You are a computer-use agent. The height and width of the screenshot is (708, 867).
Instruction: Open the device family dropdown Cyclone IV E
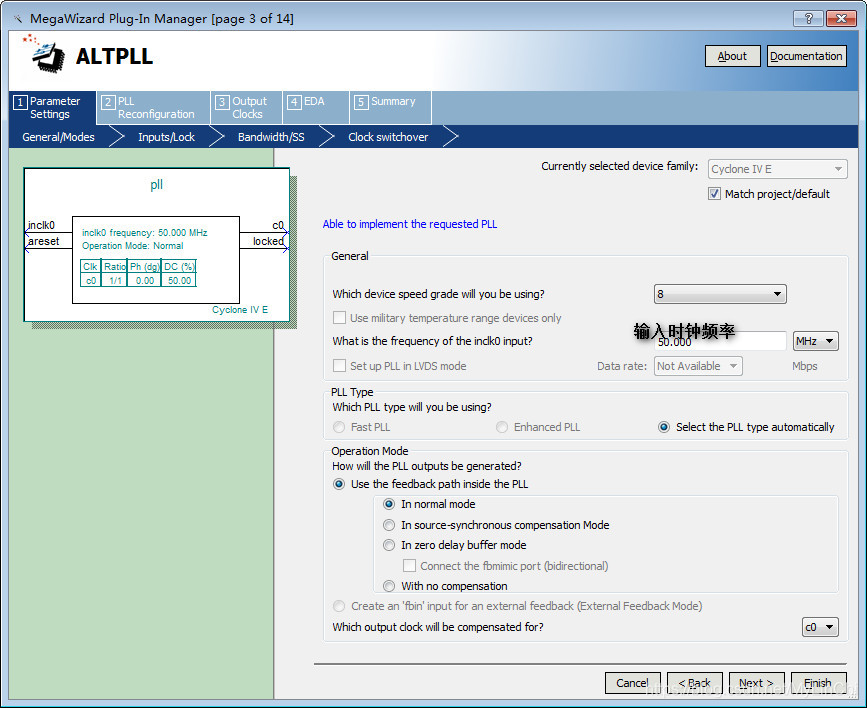(x=777, y=169)
